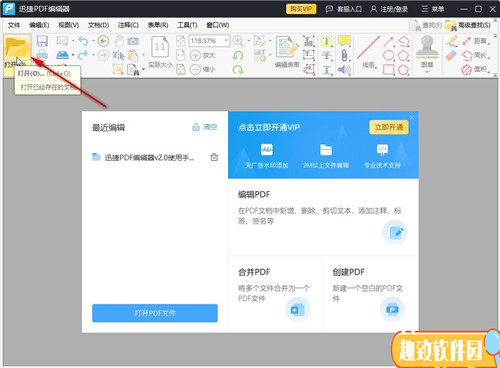Click the Email envelope icon

(x=62, y=41)
